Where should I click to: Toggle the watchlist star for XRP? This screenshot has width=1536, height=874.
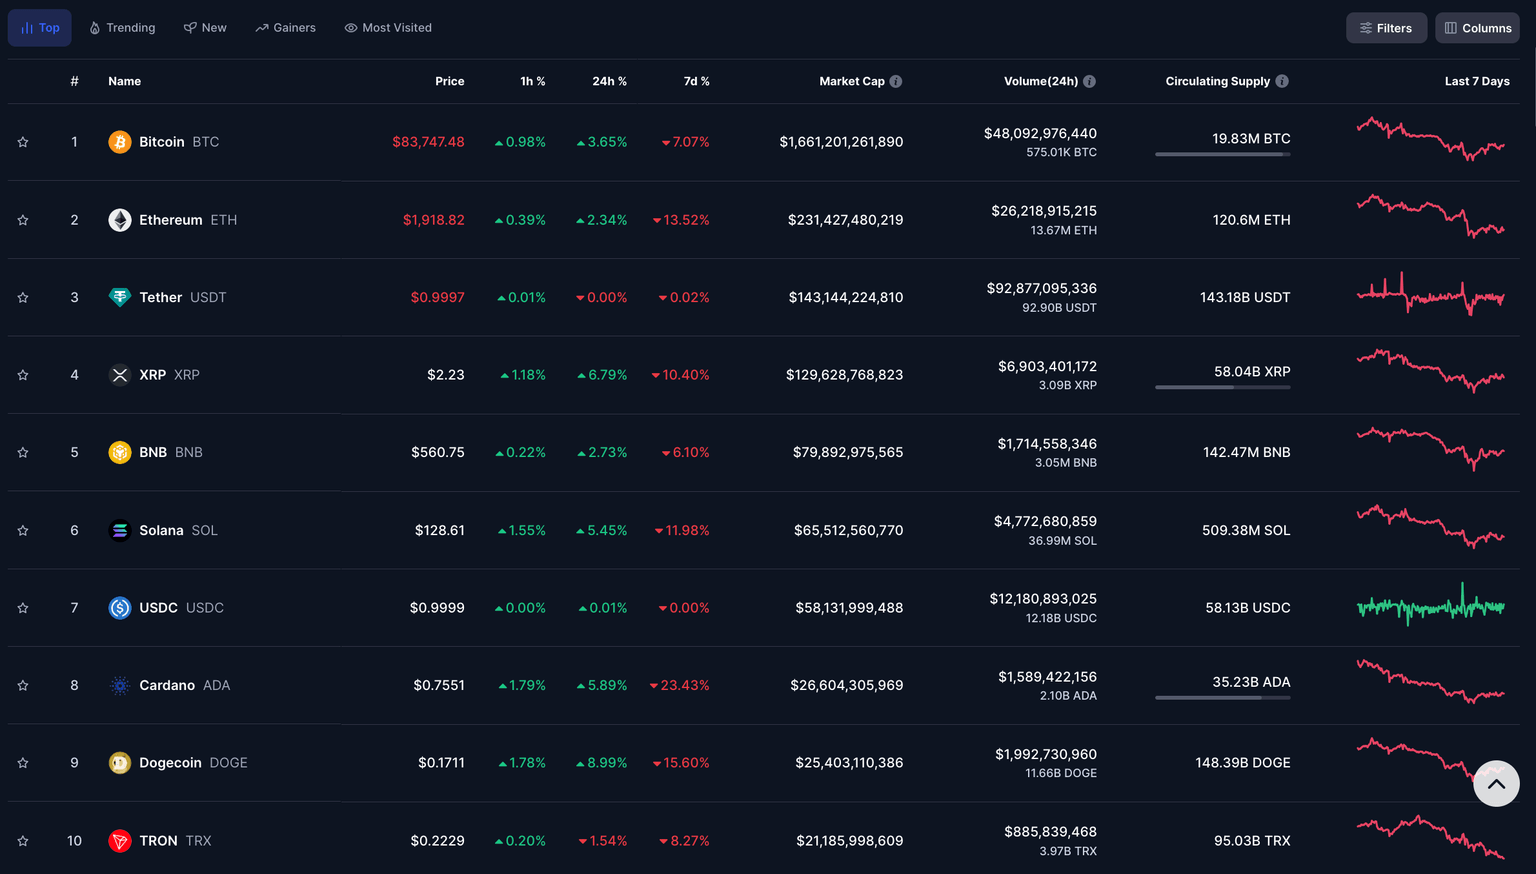tap(22, 374)
